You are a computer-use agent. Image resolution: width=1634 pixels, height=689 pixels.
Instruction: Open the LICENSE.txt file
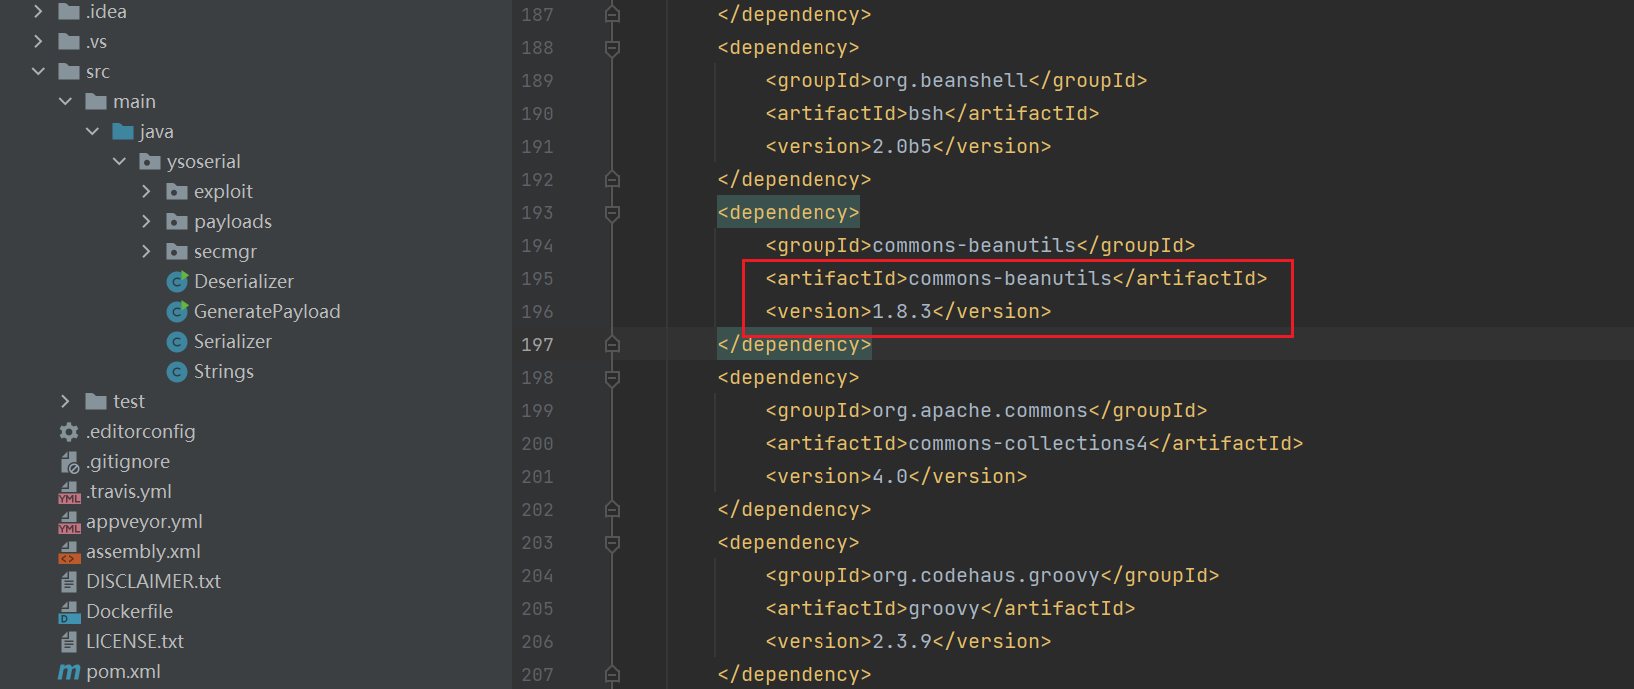[135, 642]
